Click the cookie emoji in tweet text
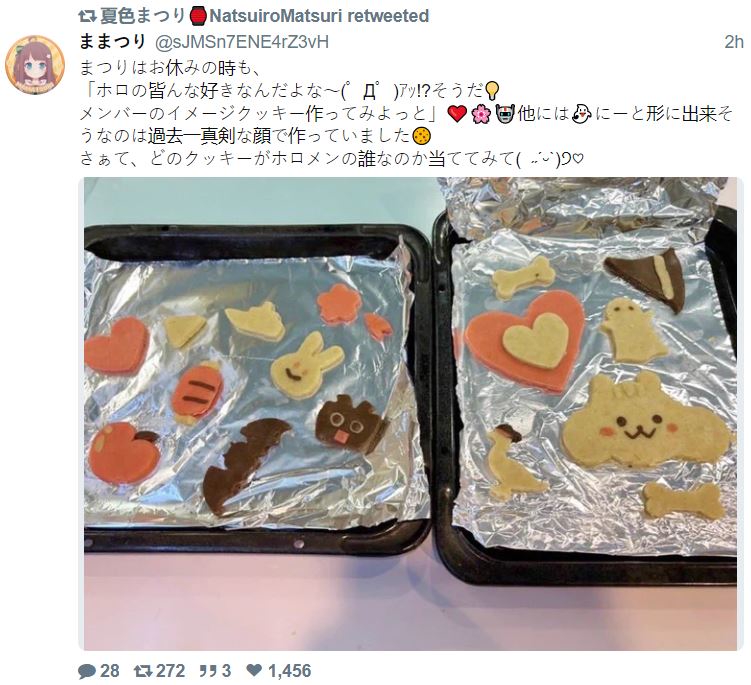 point(421,137)
